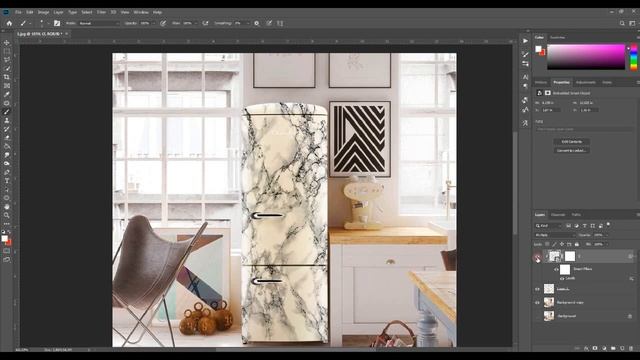Select the Rectangular Marquee tool
Screen dimensions: 640x360
(x=7, y=51)
